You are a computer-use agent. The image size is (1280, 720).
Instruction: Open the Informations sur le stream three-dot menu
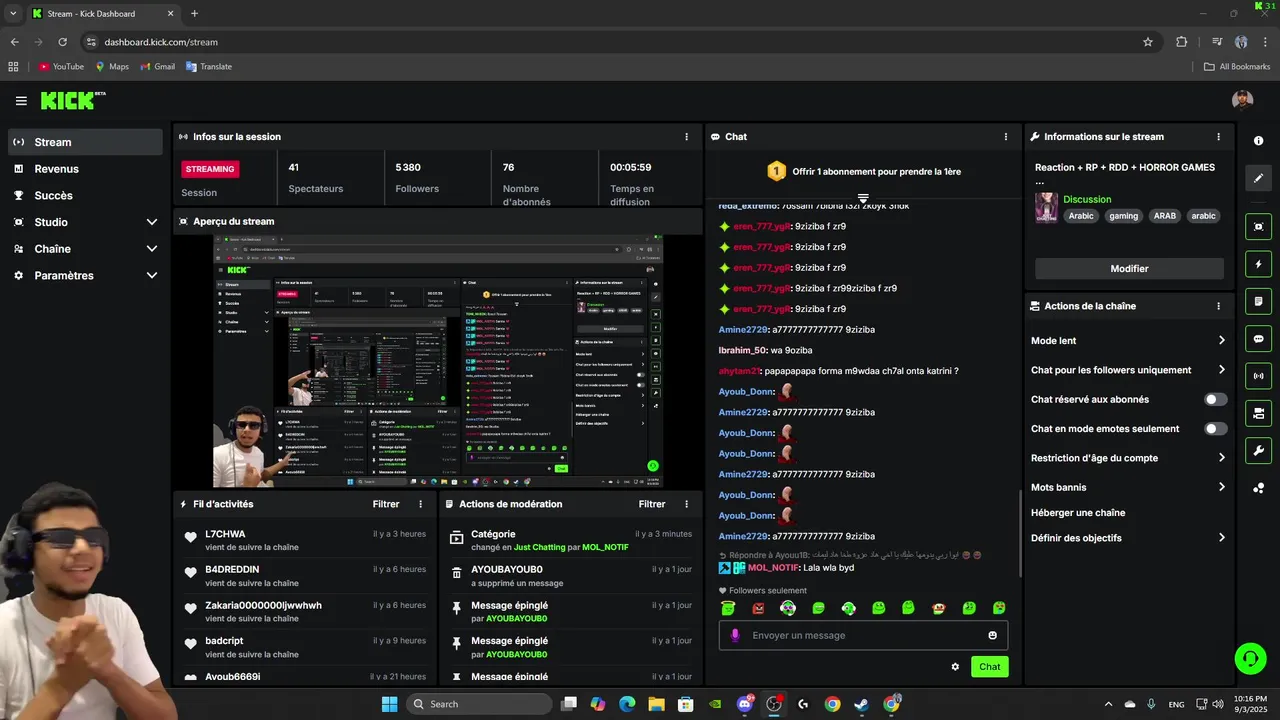tap(1218, 137)
